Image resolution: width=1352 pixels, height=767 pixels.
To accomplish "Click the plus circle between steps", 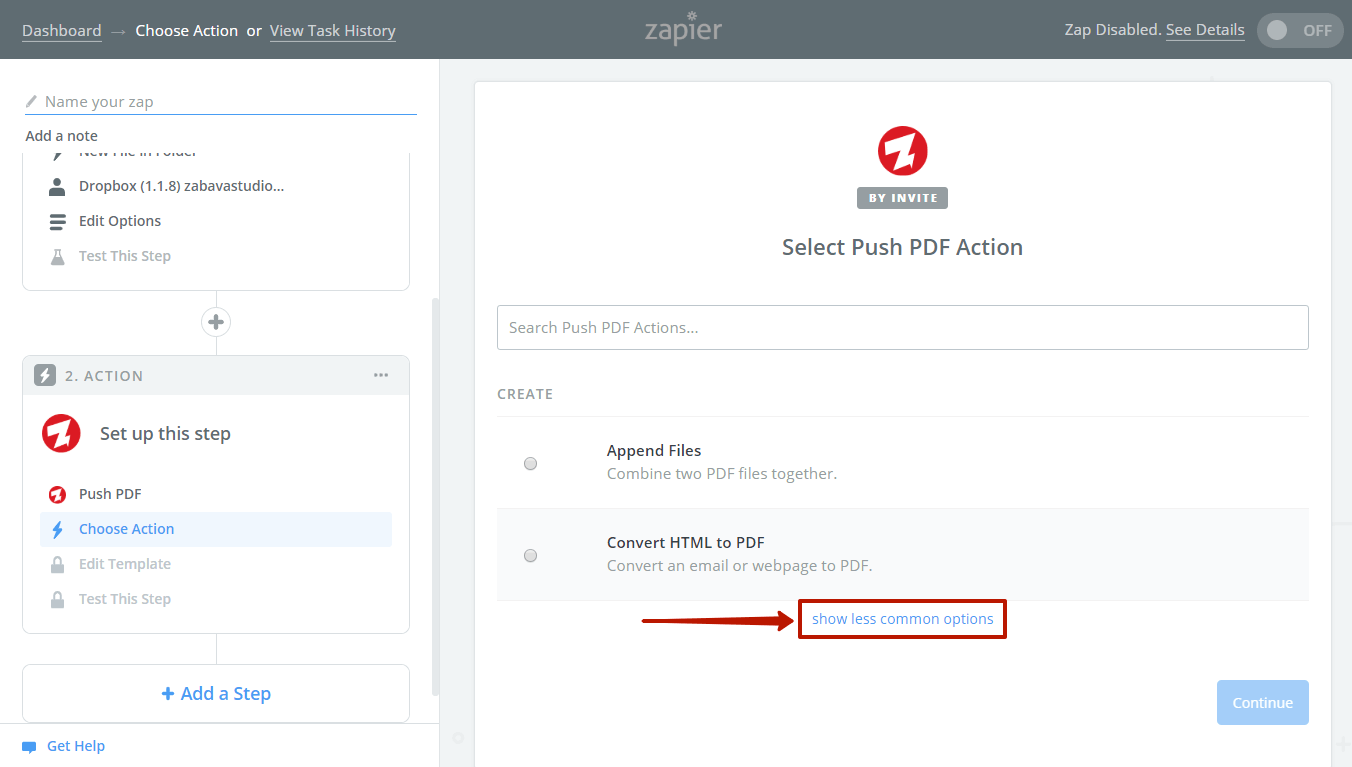I will 216,322.
